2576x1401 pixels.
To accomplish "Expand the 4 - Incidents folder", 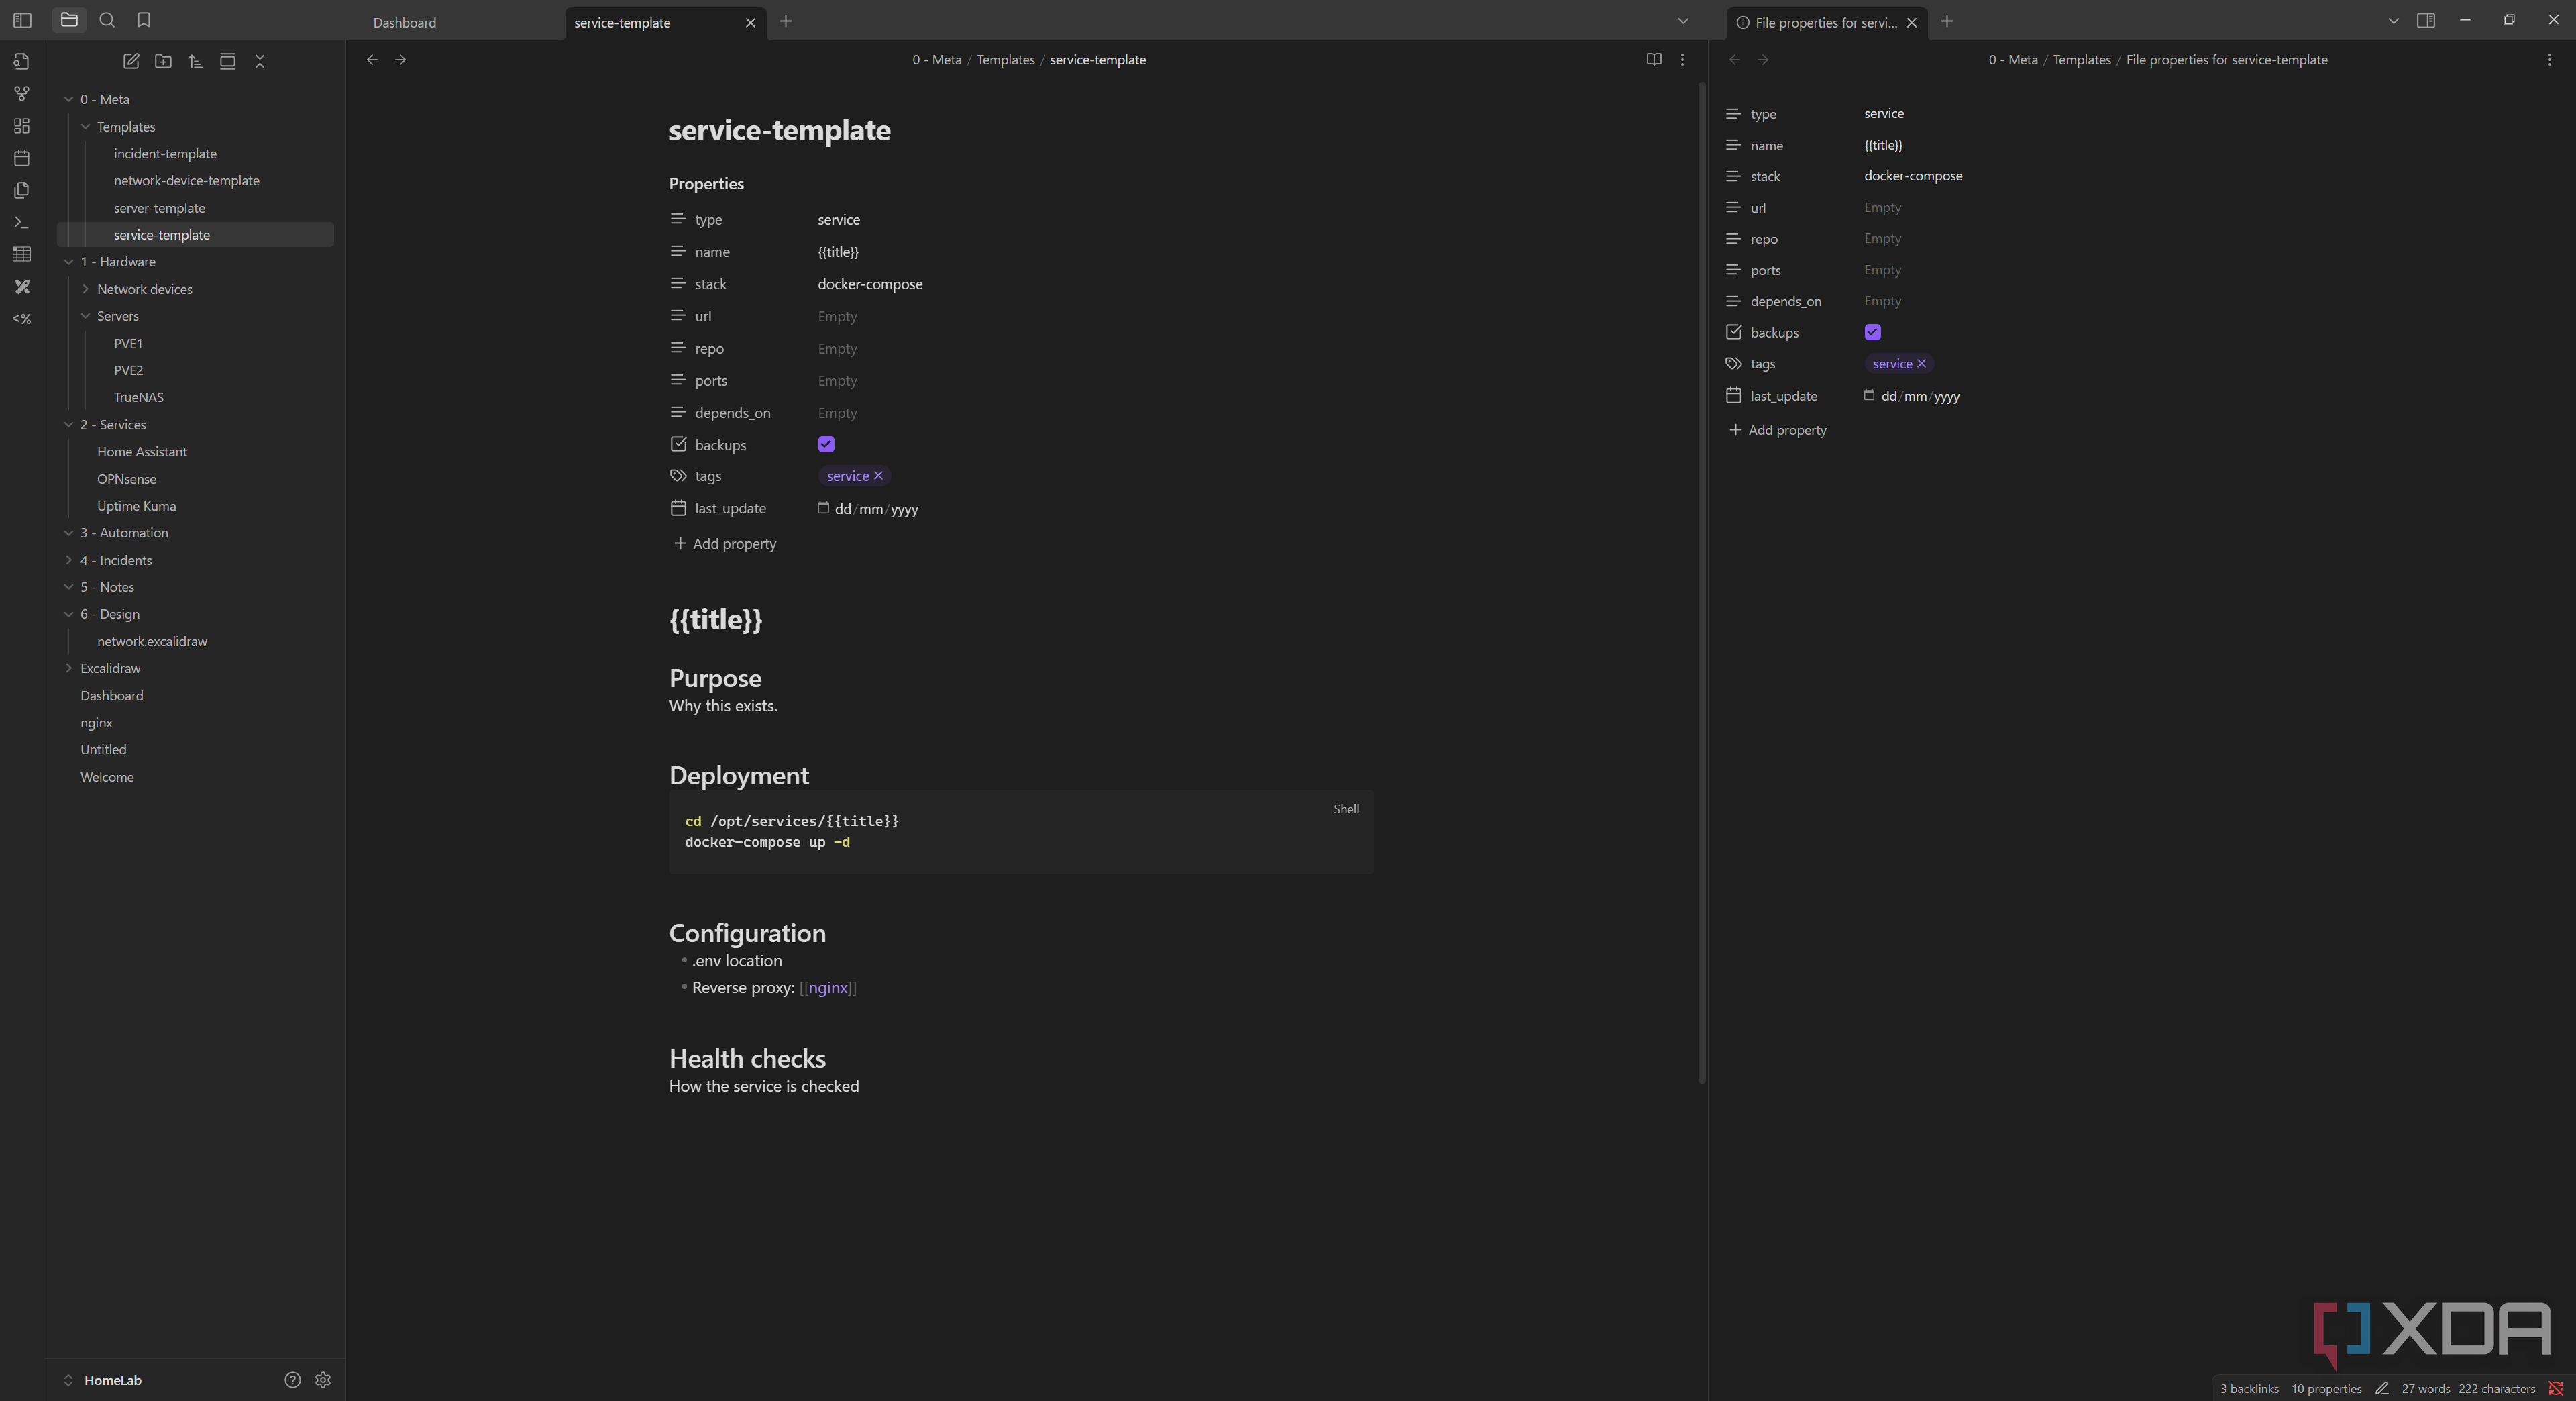I will (69, 560).
